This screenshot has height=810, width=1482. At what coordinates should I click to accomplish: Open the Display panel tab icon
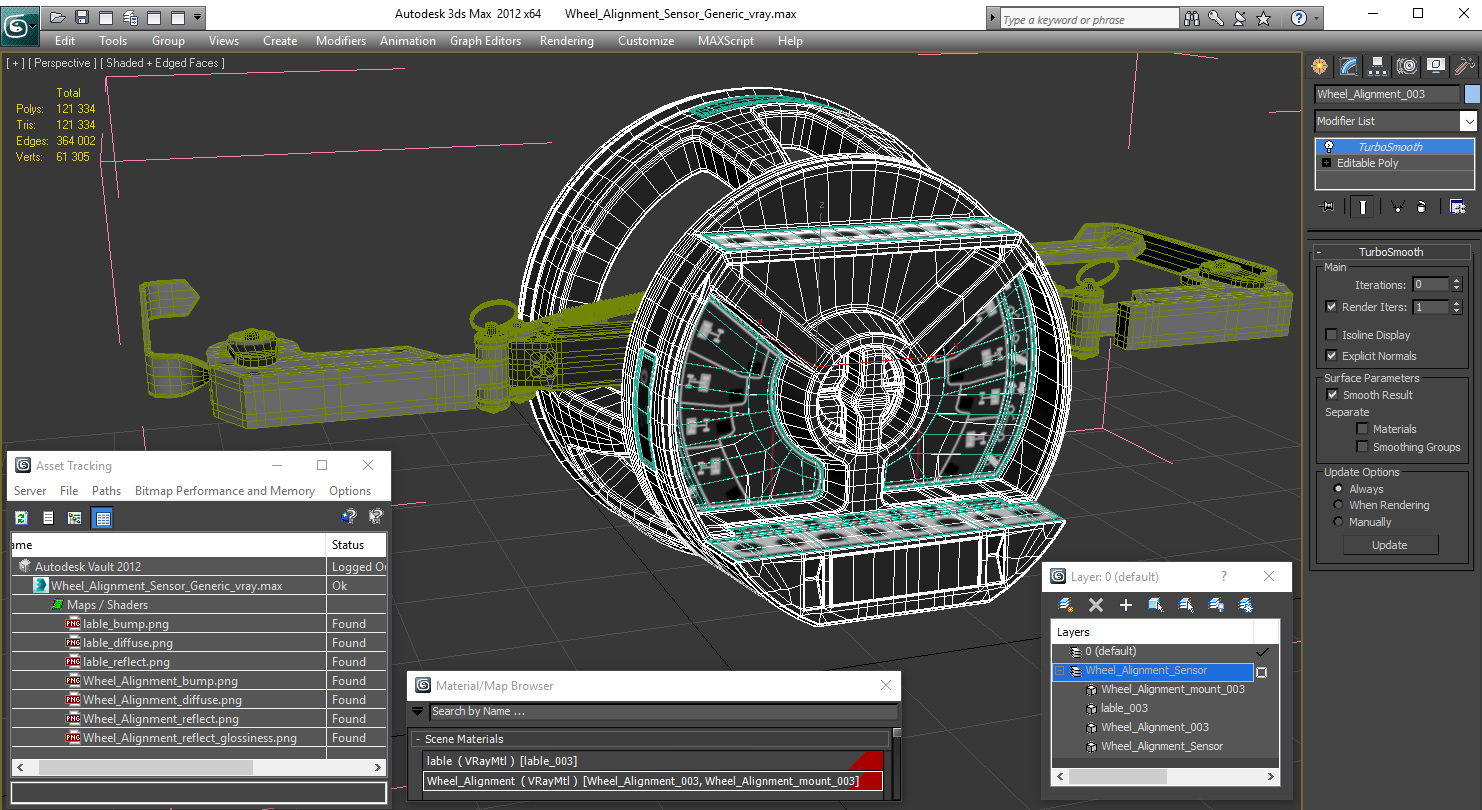tap(1436, 66)
